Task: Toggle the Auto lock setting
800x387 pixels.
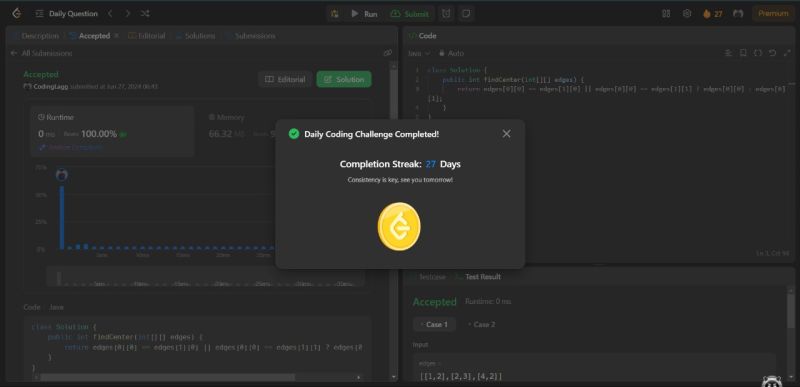Action: tap(451, 53)
